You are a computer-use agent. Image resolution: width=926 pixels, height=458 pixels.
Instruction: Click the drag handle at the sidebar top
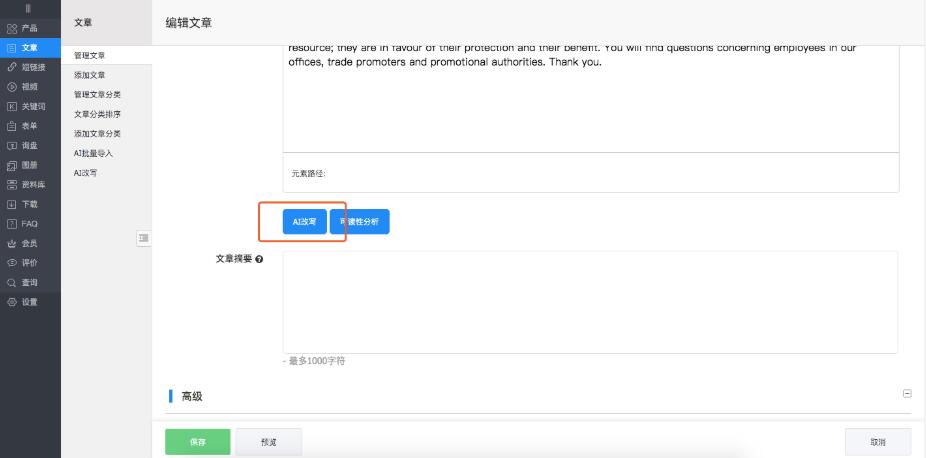30,9
